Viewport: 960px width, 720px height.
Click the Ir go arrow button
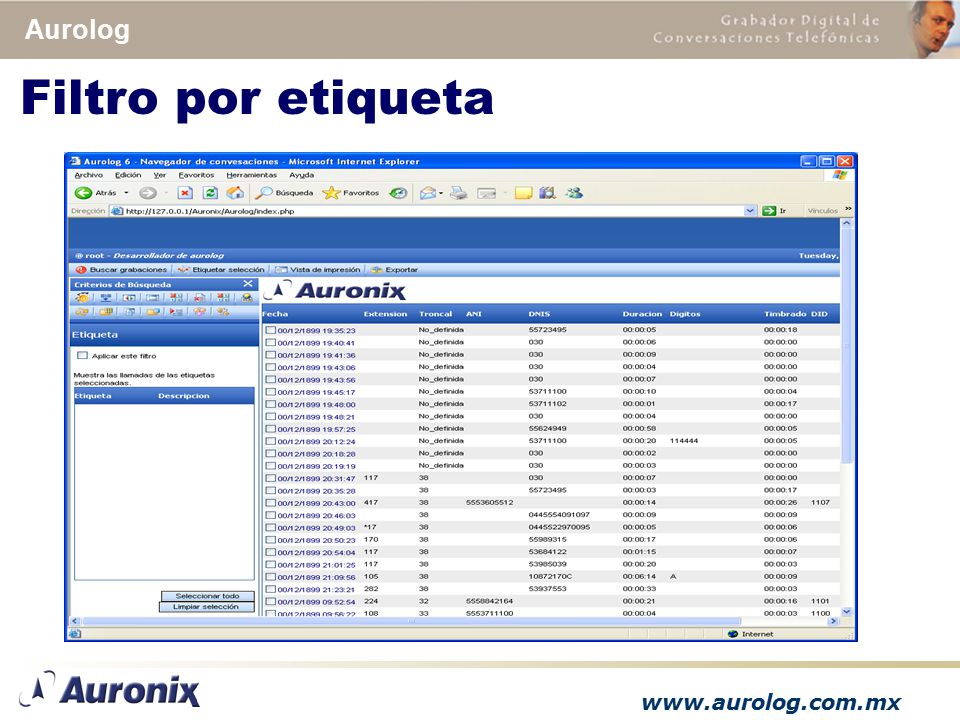pos(769,211)
